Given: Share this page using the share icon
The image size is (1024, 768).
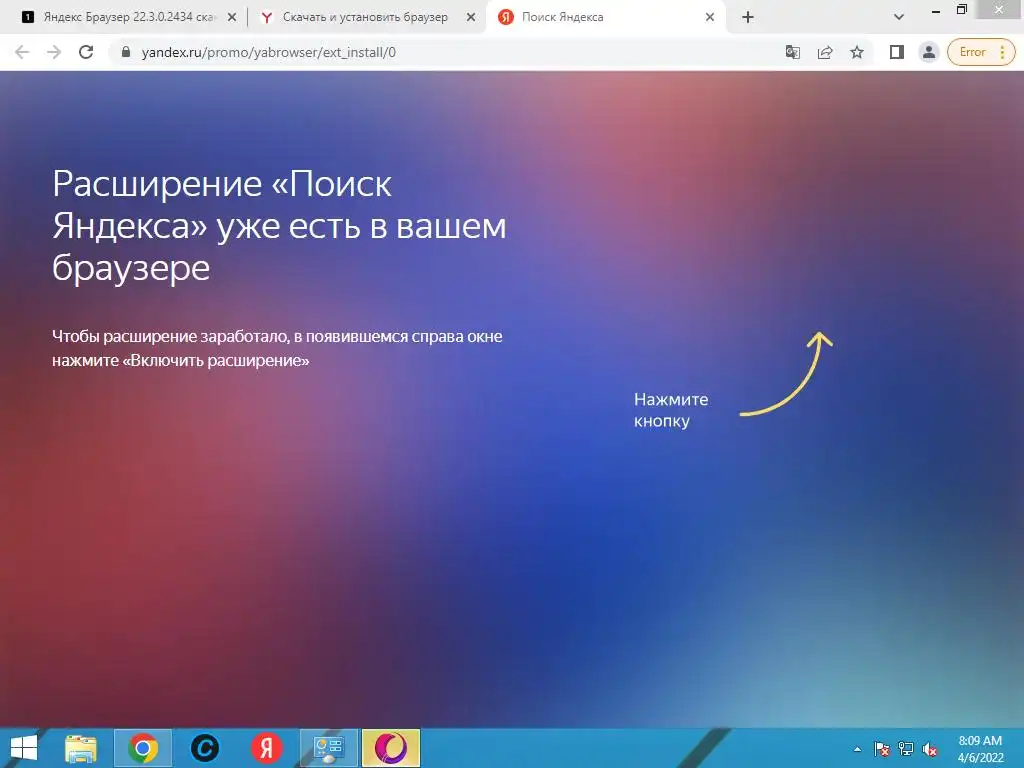Looking at the screenshot, I should pos(825,52).
